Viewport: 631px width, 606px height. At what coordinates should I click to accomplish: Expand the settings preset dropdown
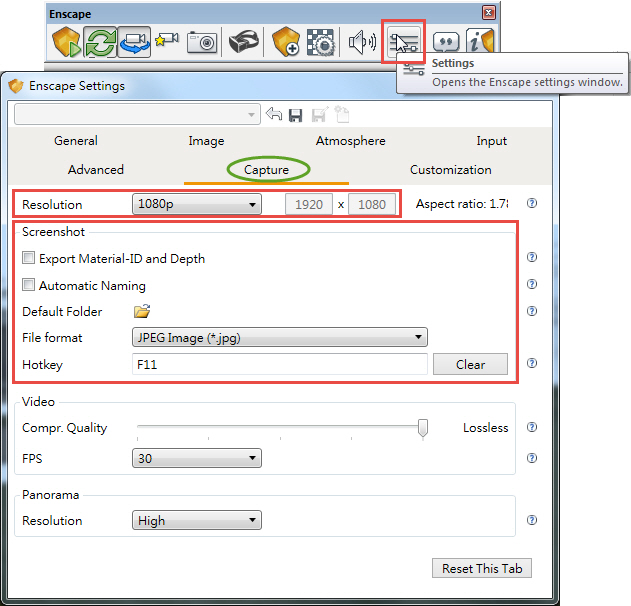click(x=137, y=114)
